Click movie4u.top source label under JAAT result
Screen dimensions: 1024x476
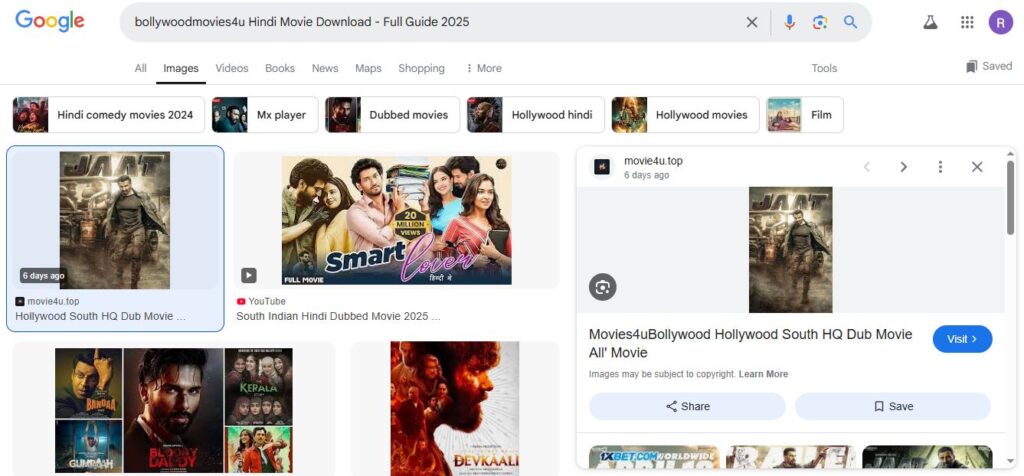point(53,302)
